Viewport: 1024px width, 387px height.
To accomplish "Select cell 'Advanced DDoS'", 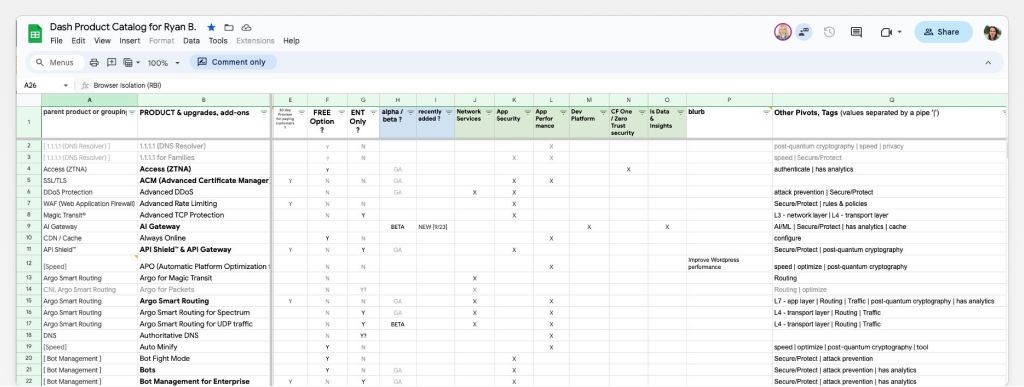I will pyautogui.click(x=204, y=192).
